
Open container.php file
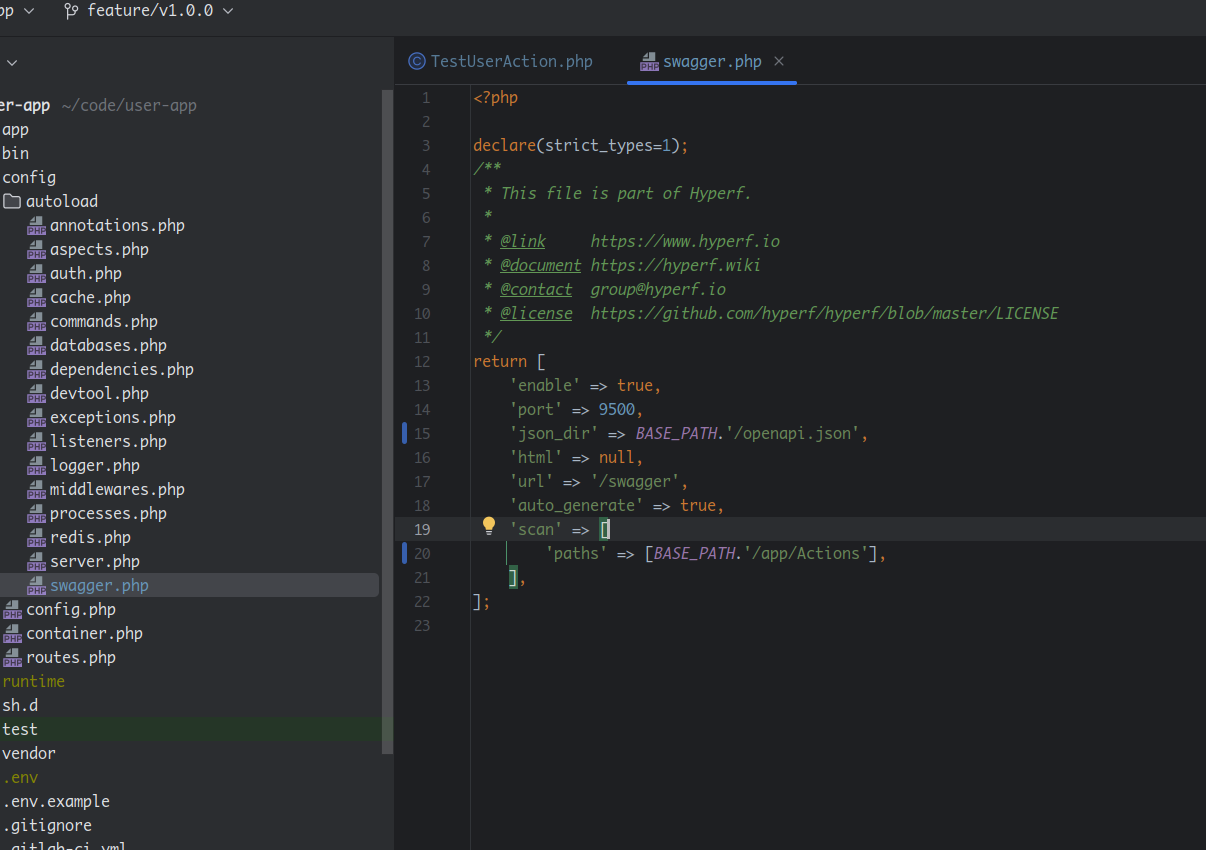click(84, 633)
